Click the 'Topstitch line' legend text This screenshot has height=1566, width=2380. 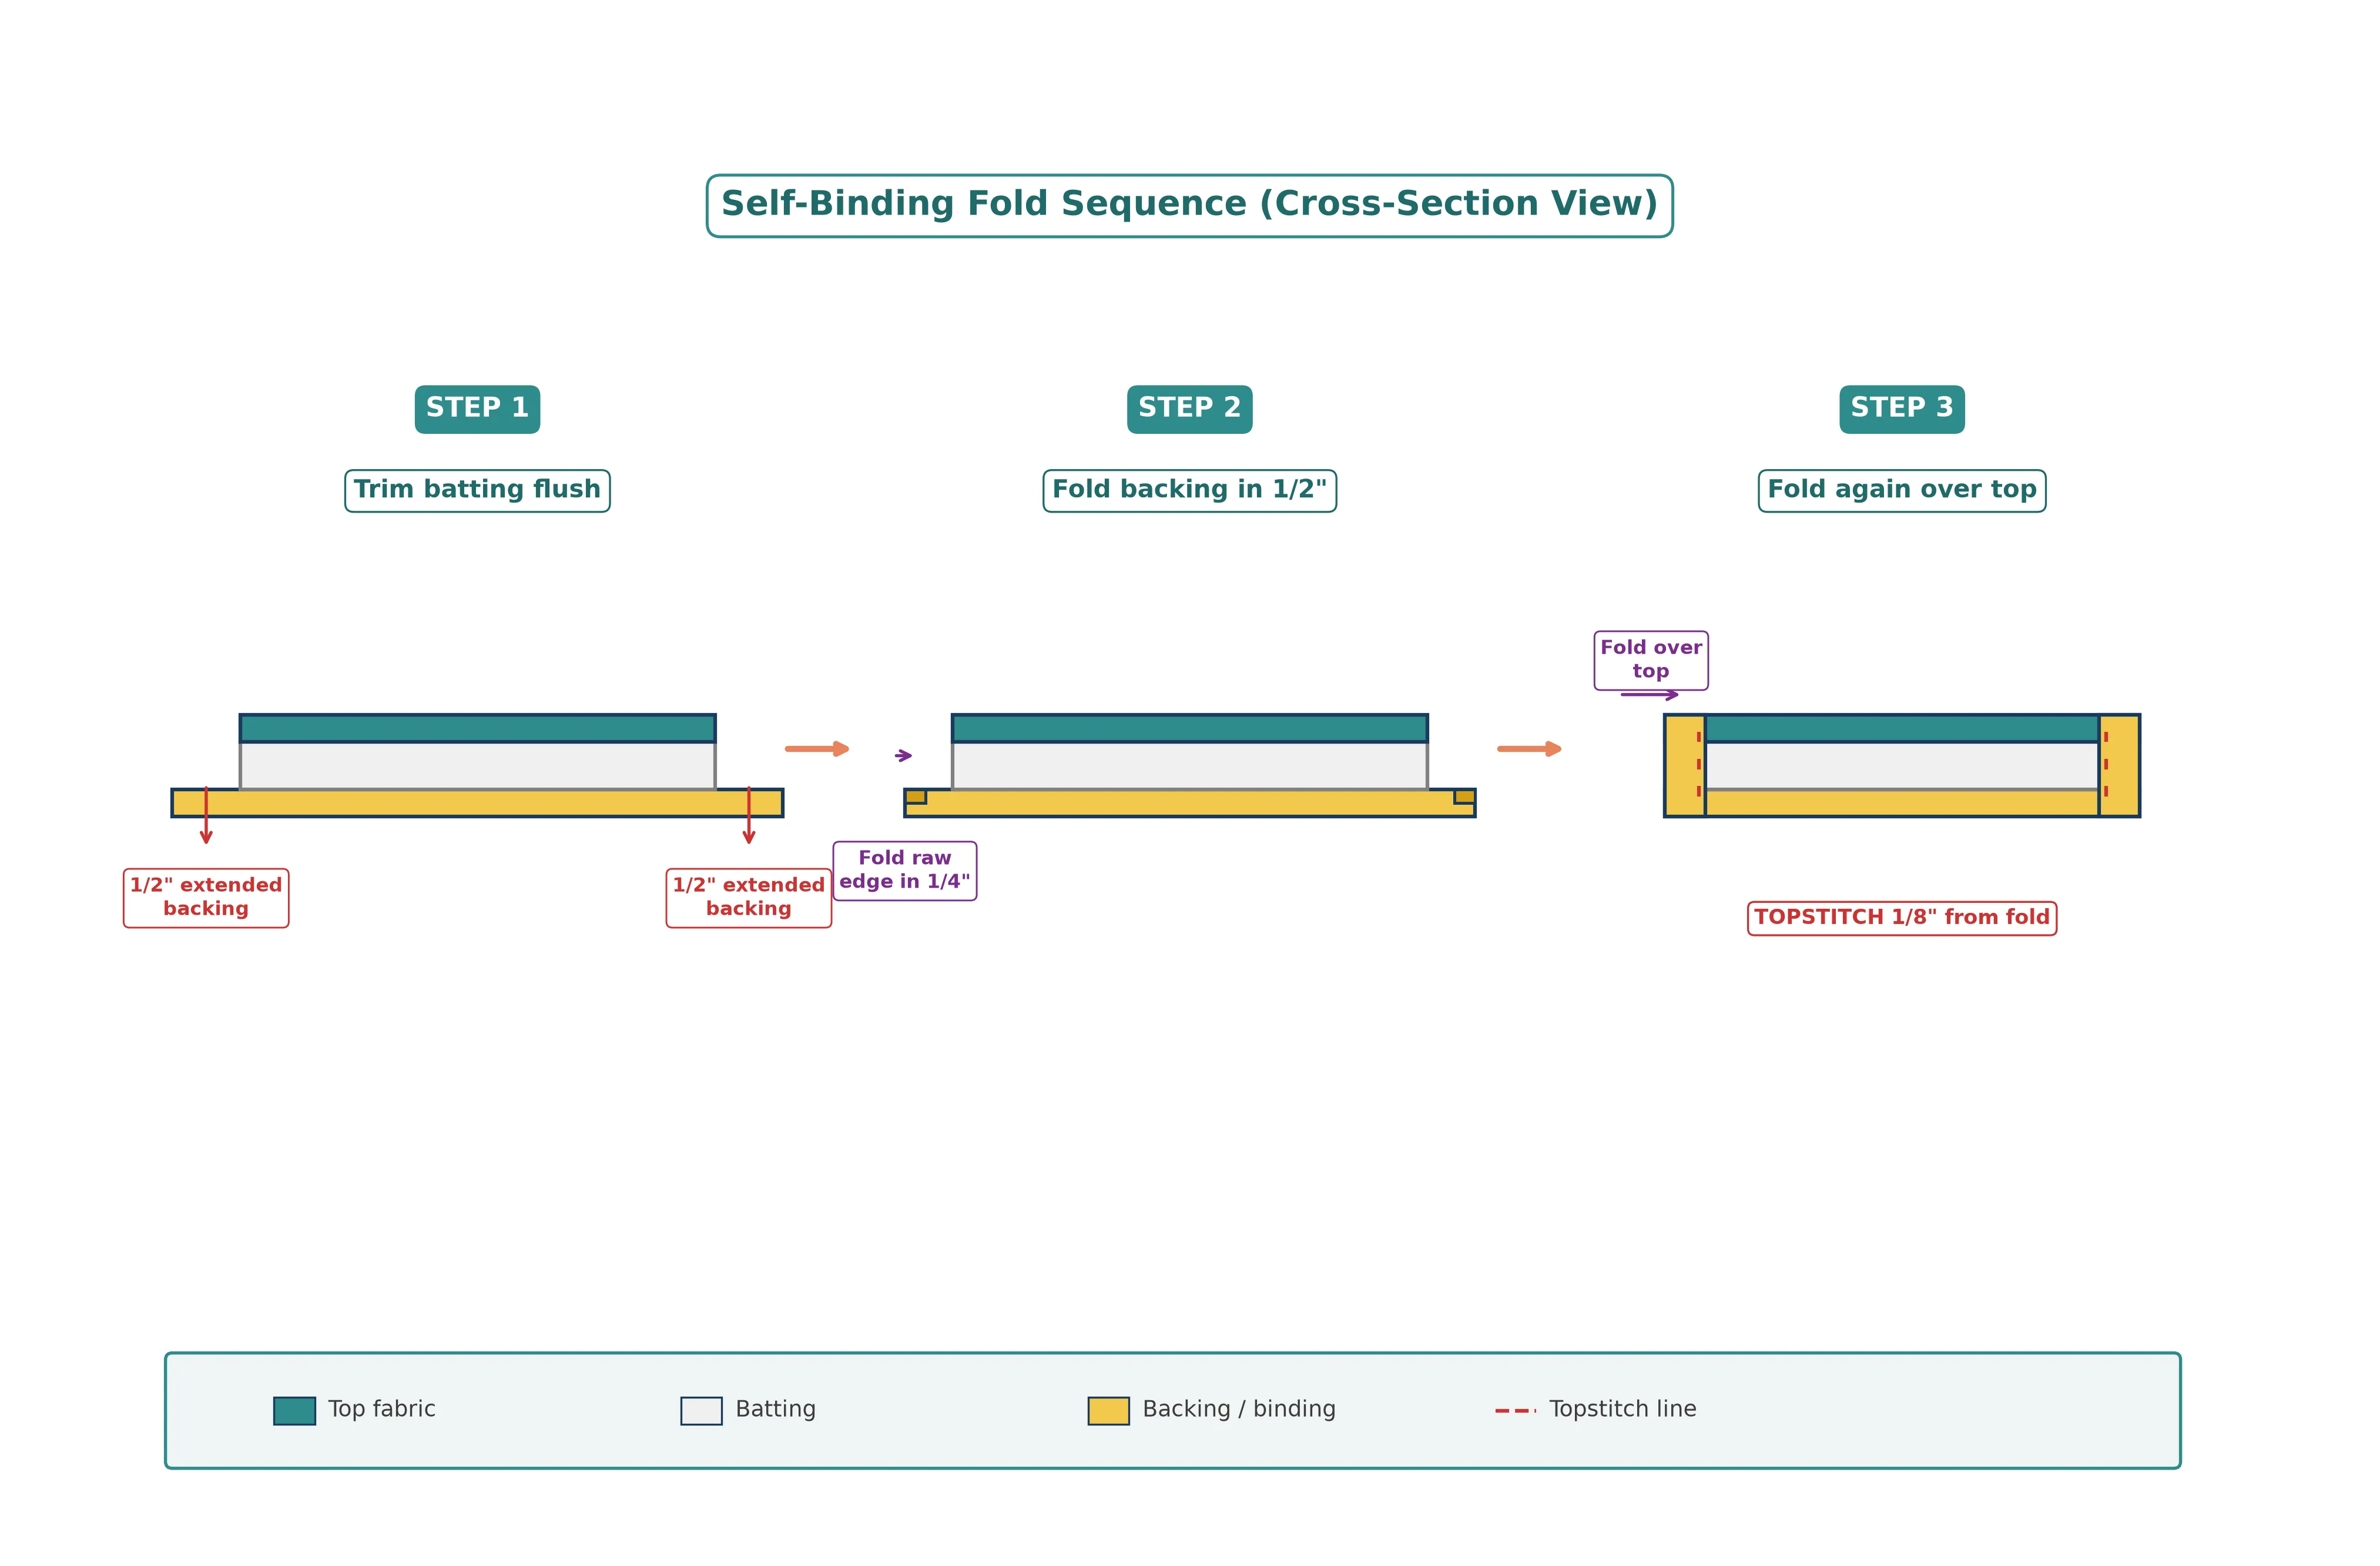(1622, 1408)
